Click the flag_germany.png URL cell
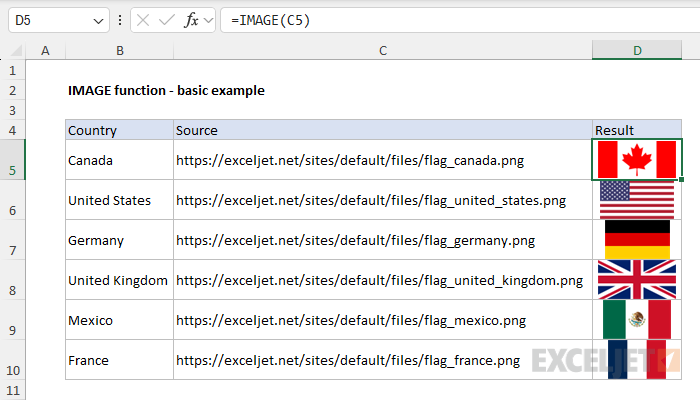Viewport: 700px width, 400px height. pos(383,240)
